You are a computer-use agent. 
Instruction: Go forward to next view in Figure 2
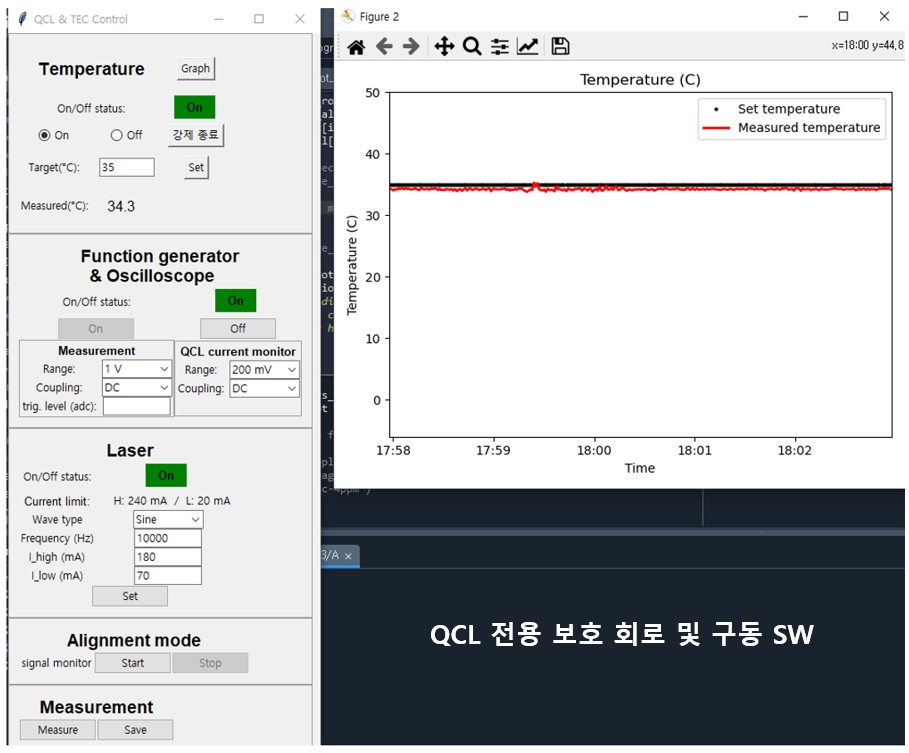pyautogui.click(x=411, y=46)
